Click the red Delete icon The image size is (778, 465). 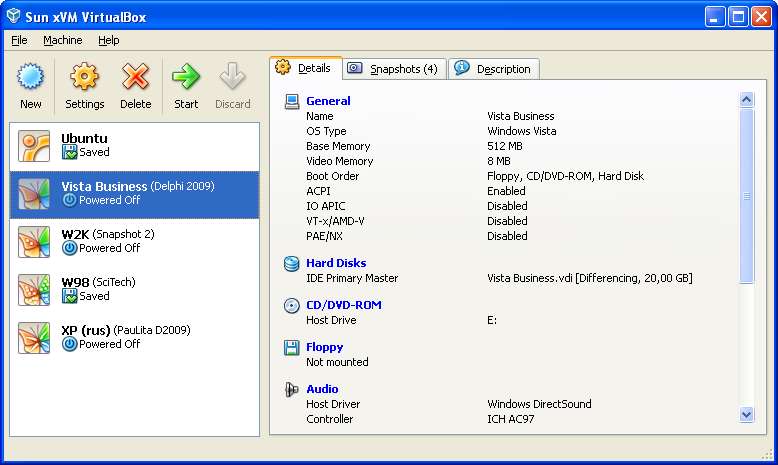tap(135, 77)
